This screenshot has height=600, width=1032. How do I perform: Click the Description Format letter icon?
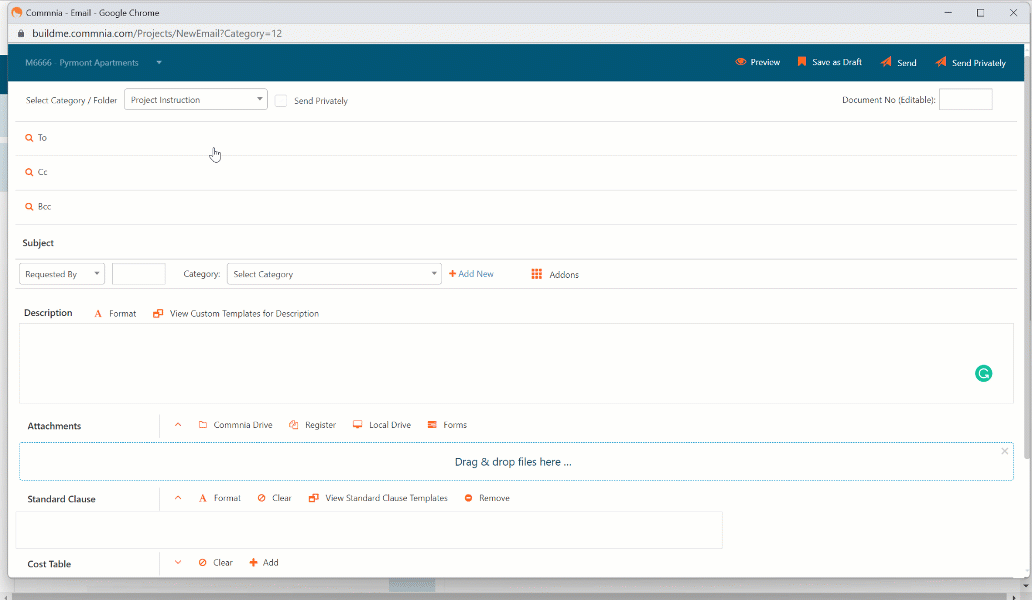coord(98,314)
